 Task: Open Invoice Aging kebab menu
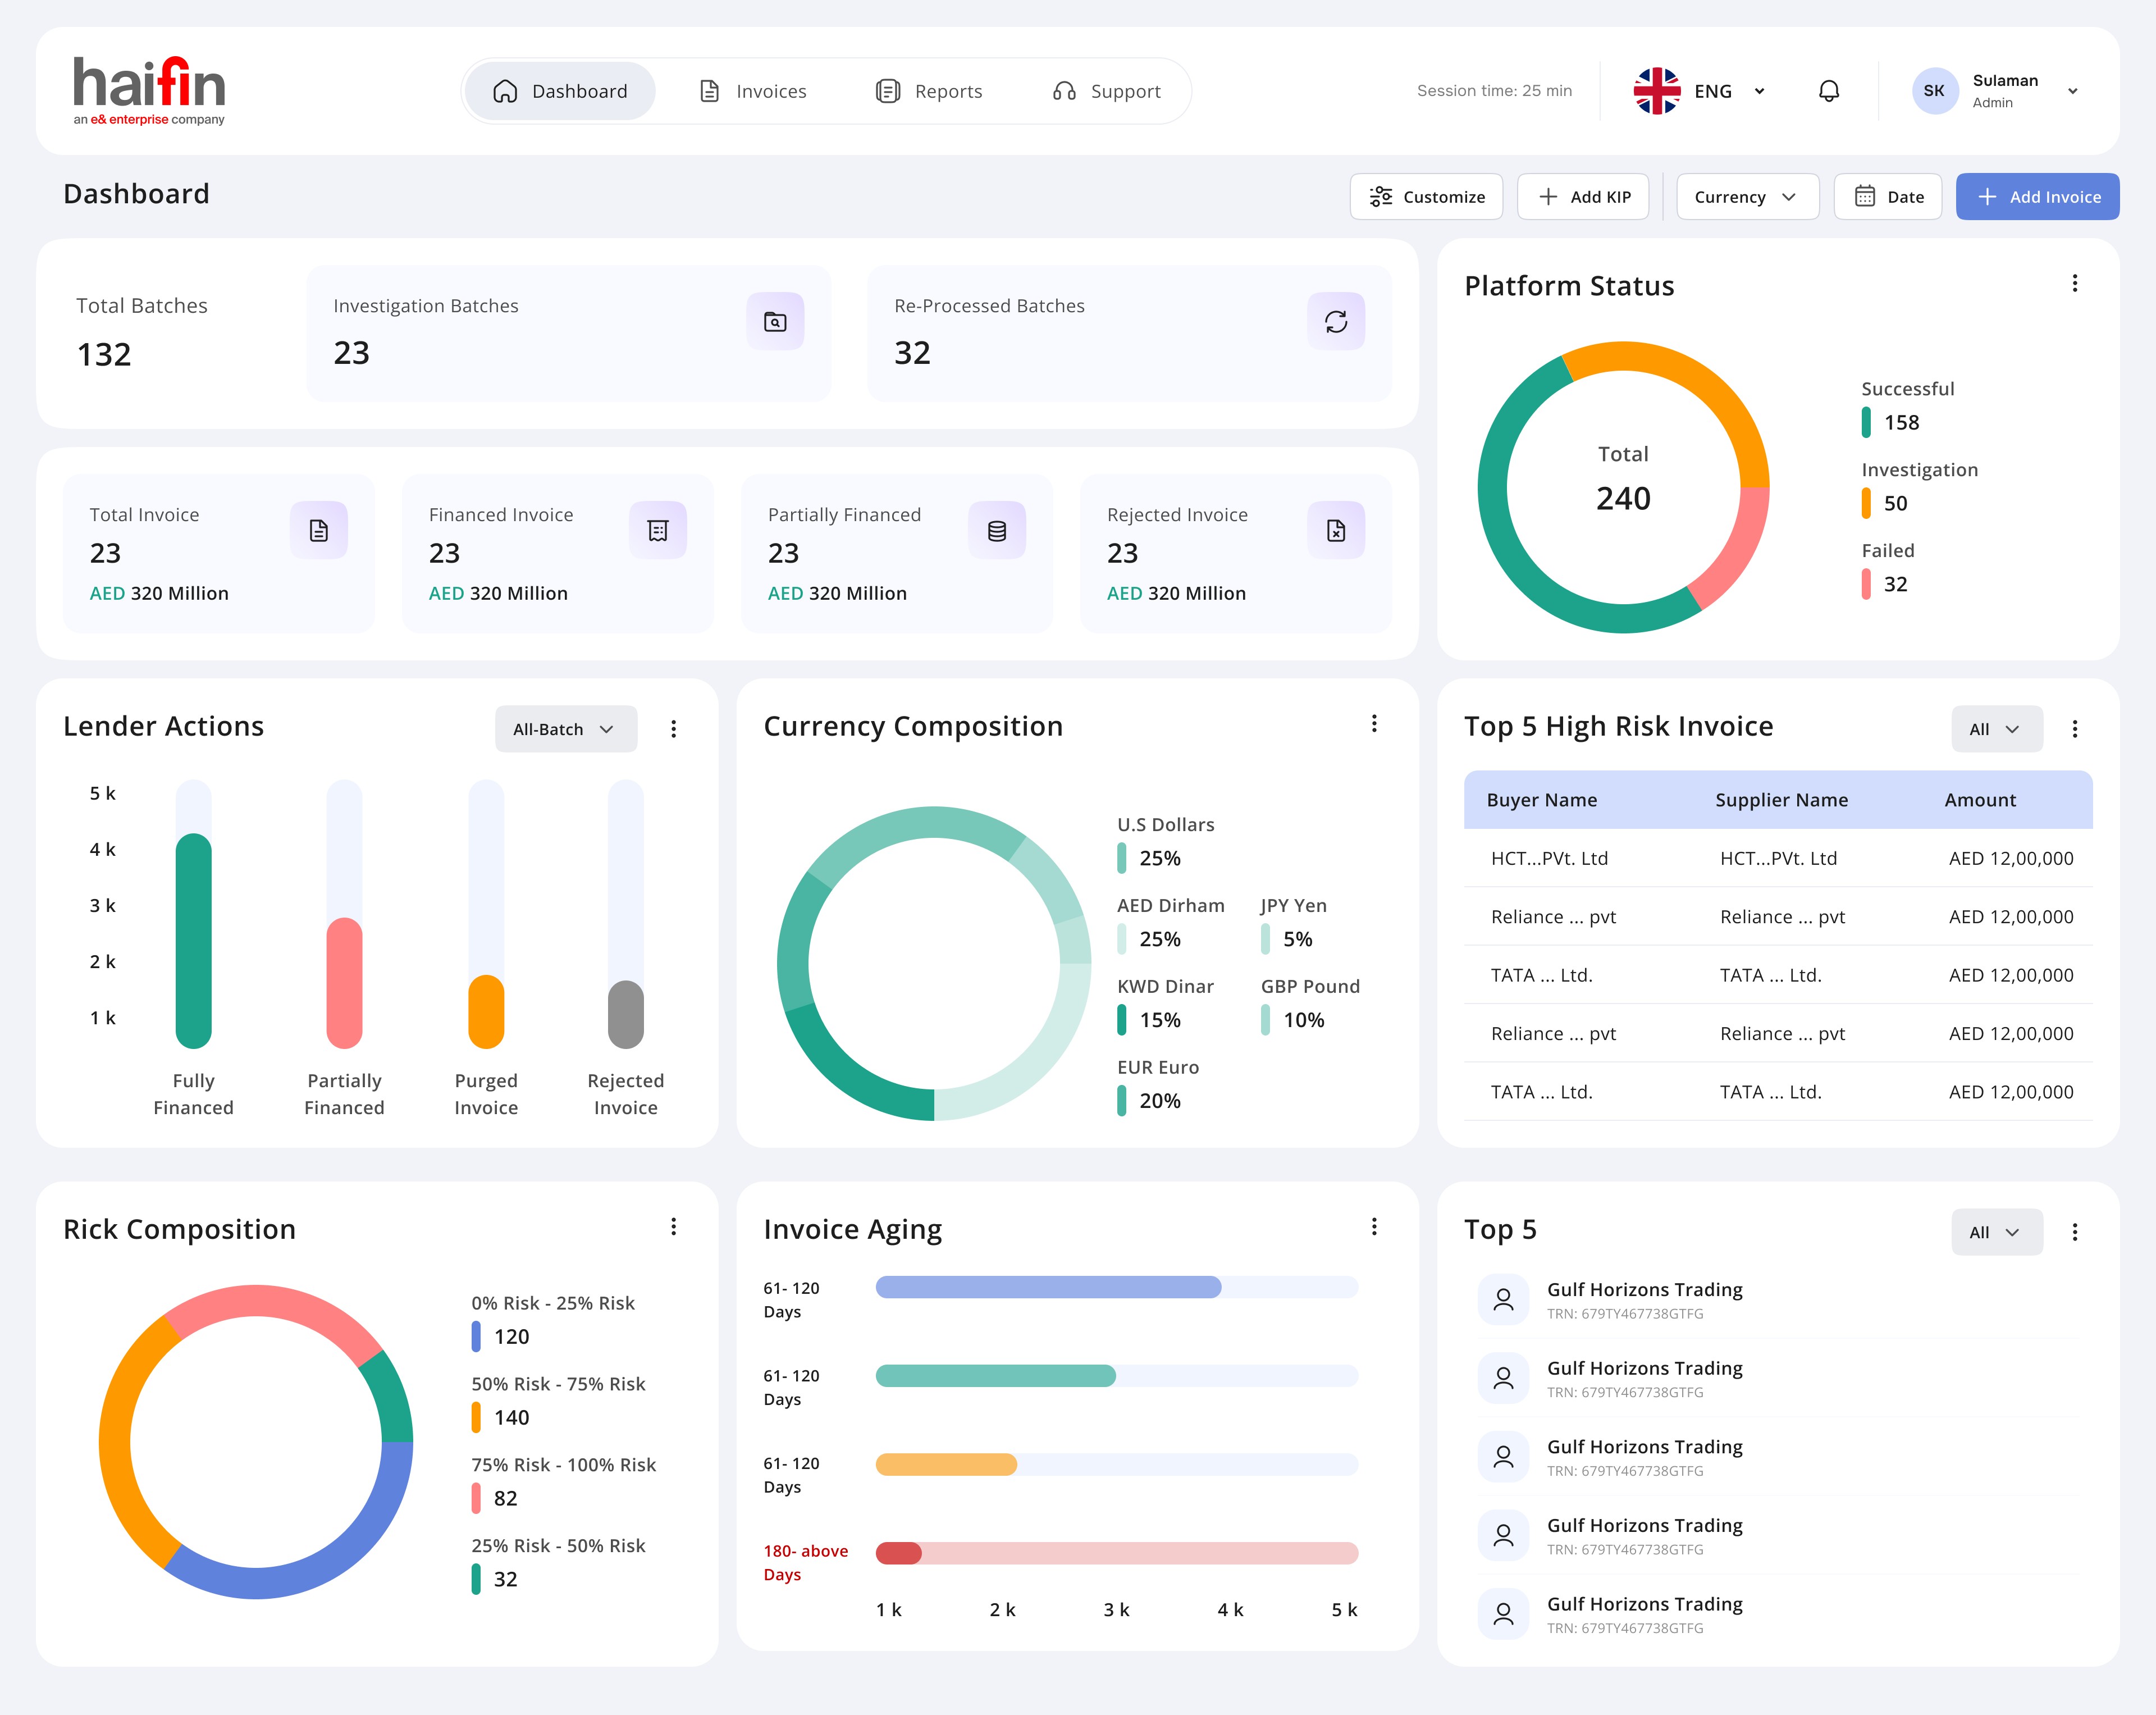tap(1374, 1227)
